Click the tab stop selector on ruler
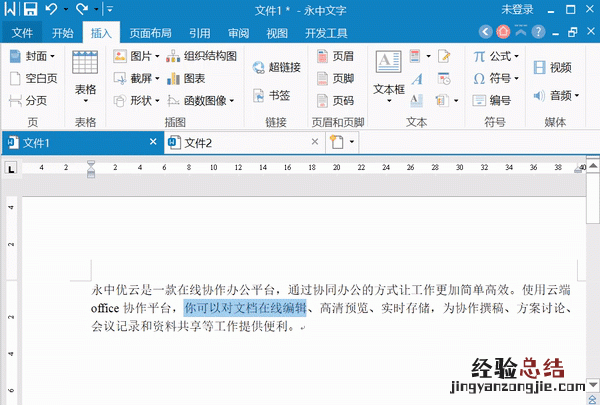 pyautogui.click(x=10, y=167)
